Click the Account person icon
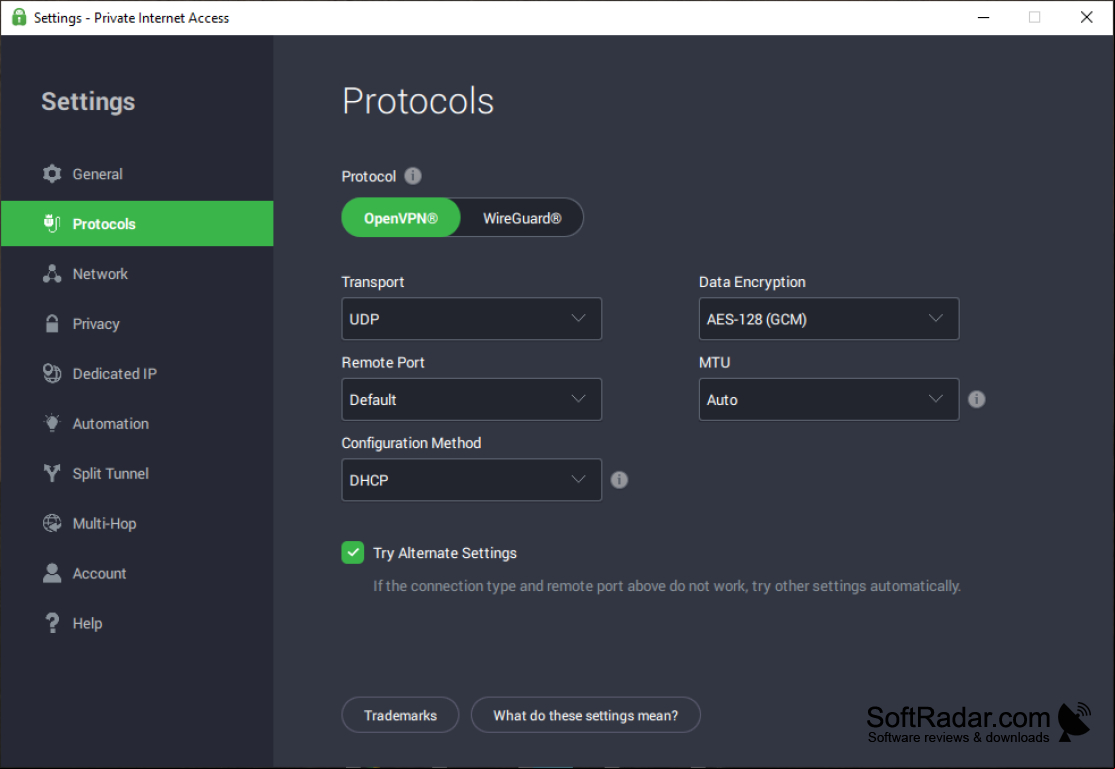The image size is (1115, 769). point(52,573)
